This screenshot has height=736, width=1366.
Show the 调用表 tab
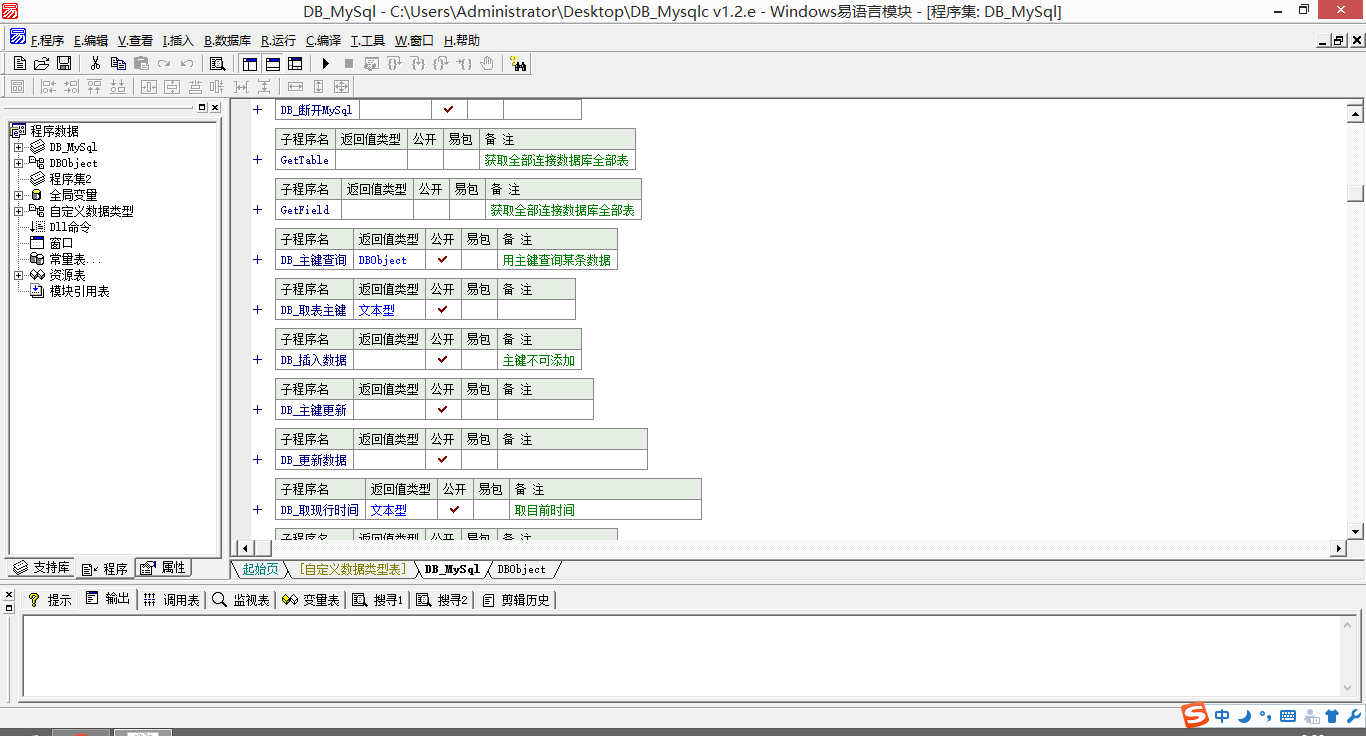[x=171, y=600]
